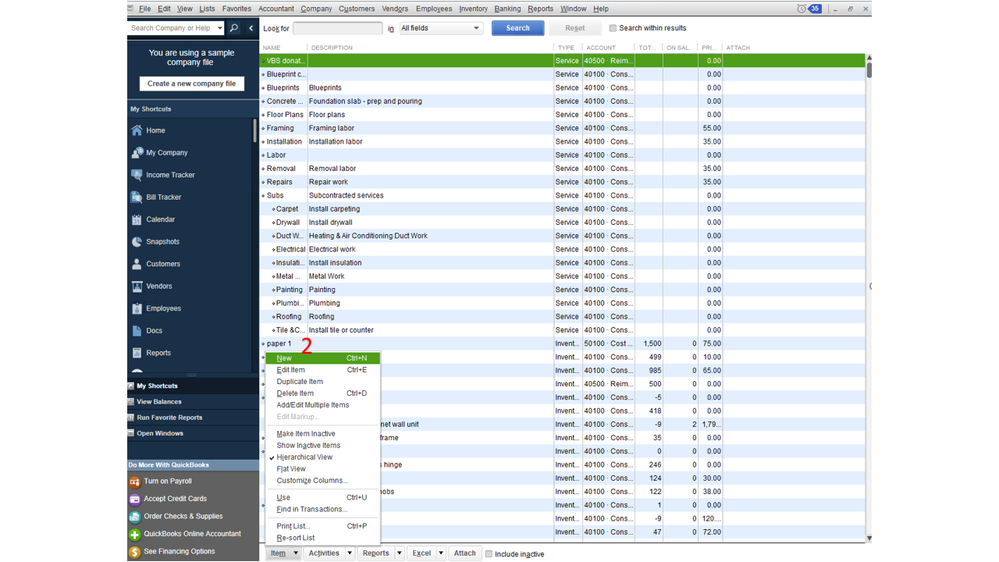Choose Add/Edit Multiple Items
999x562 pixels.
click(x=322, y=405)
